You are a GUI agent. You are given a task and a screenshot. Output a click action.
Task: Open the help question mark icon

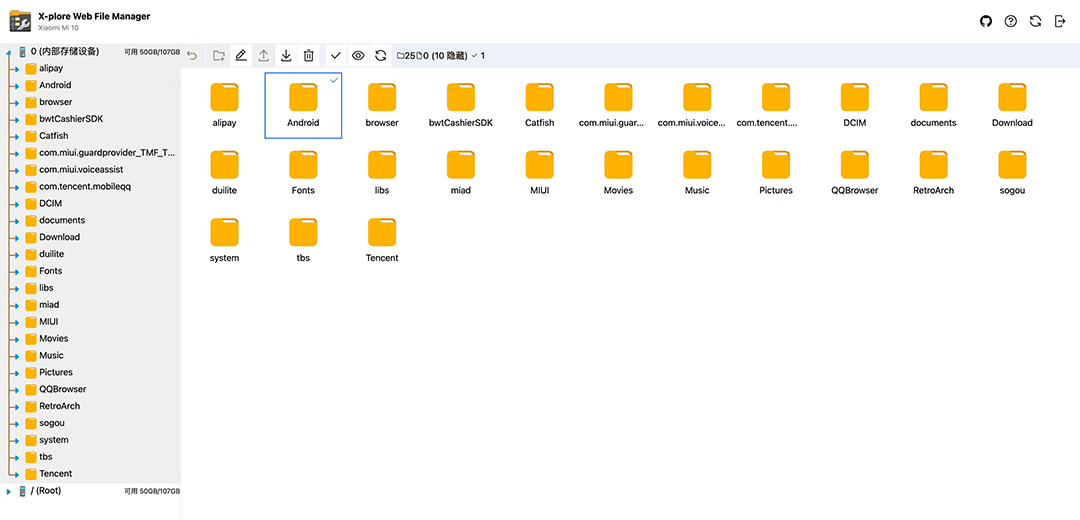point(1010,21)
